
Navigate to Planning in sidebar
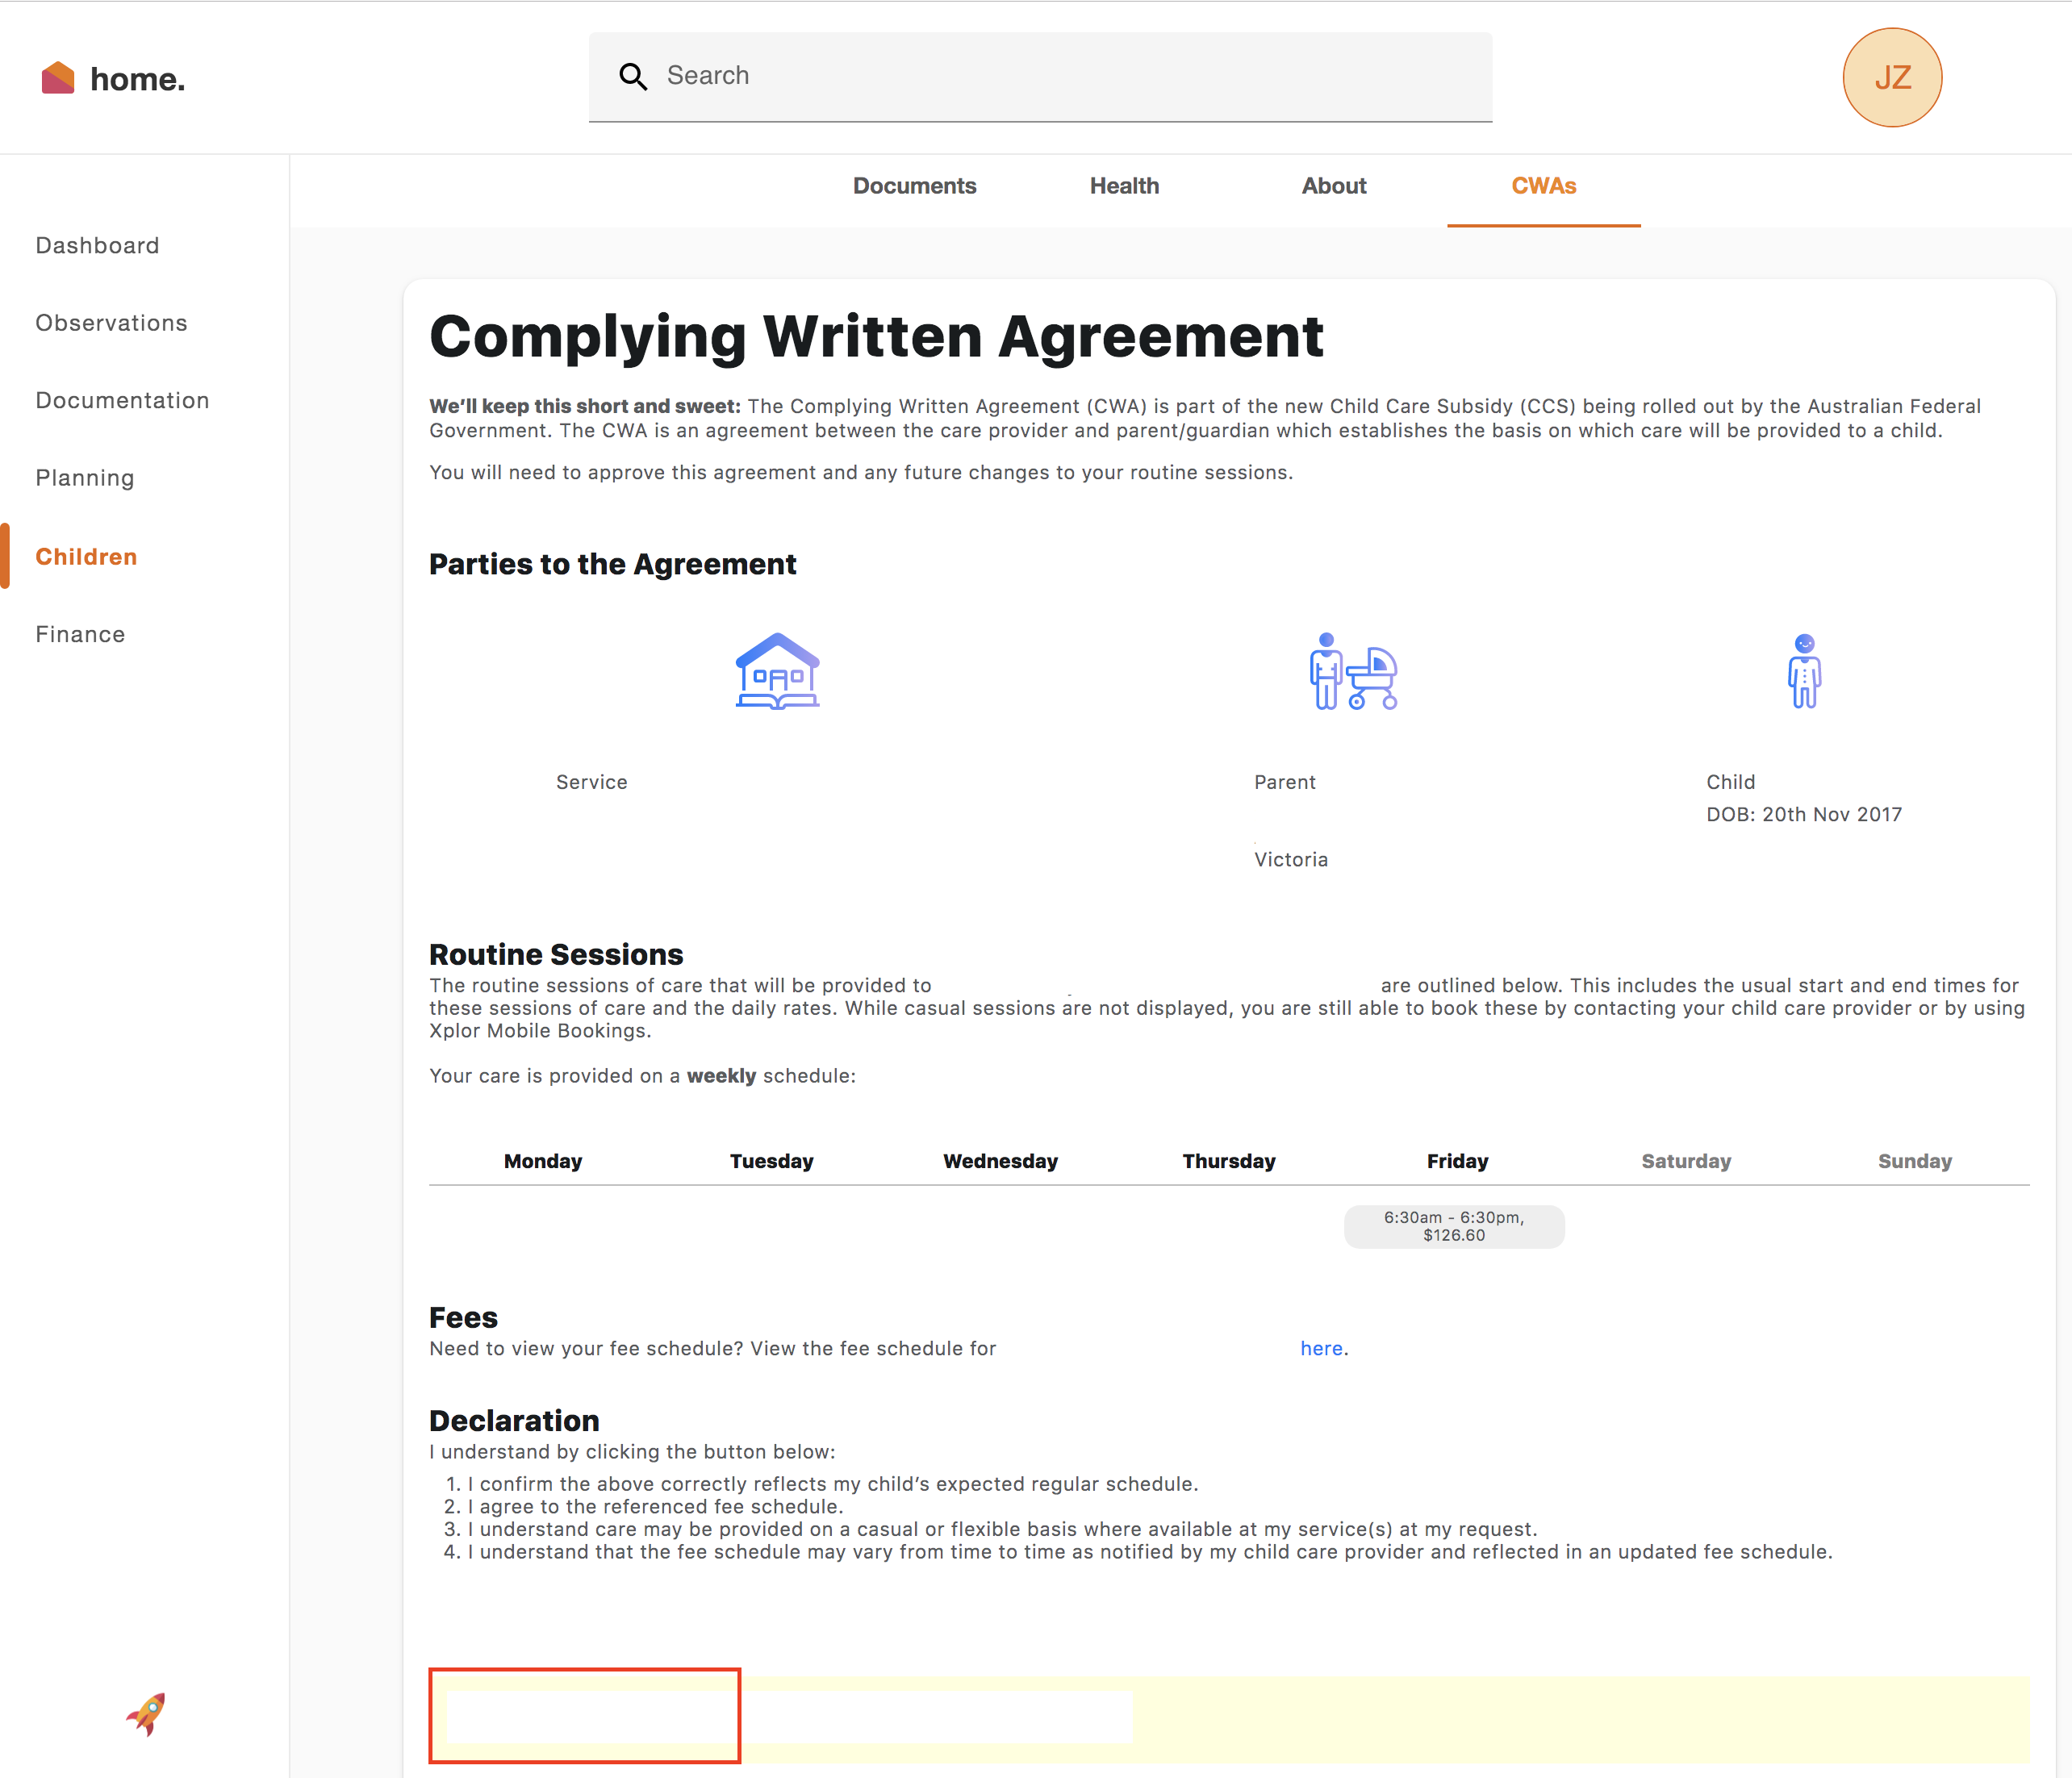[85, 478]
